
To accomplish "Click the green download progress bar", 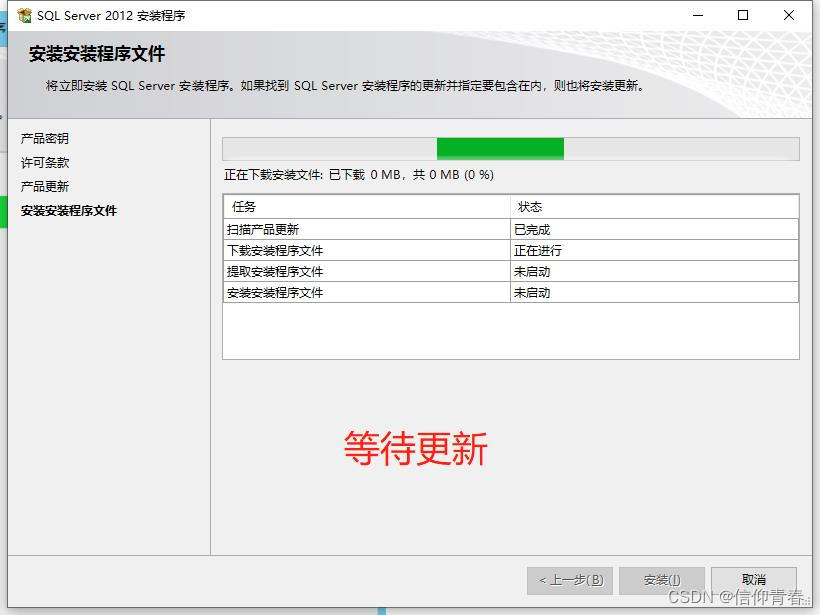I will pyautogui.click(x=511, y=149).
